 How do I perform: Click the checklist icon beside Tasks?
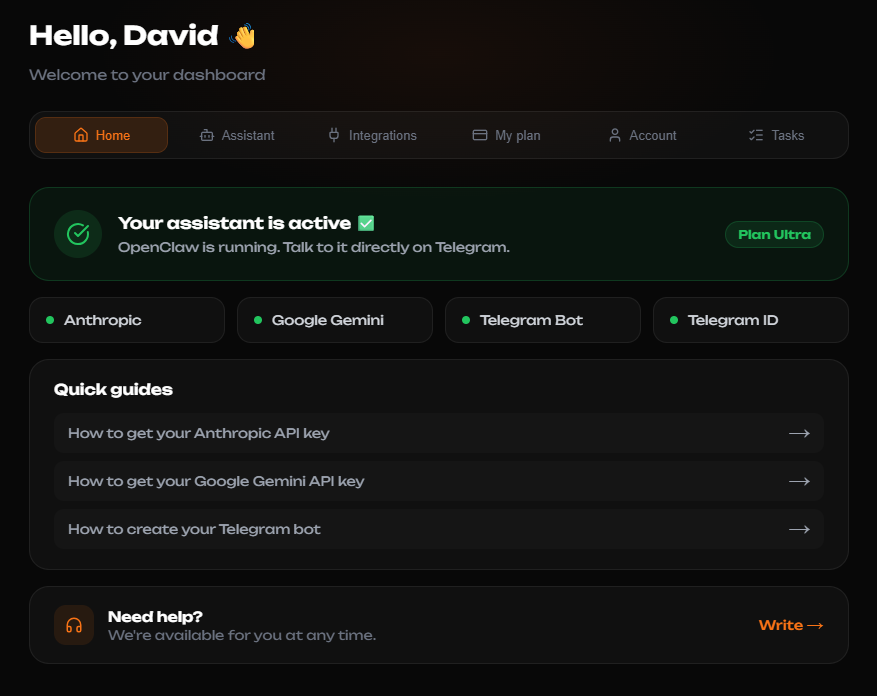(x=756, y=135)
